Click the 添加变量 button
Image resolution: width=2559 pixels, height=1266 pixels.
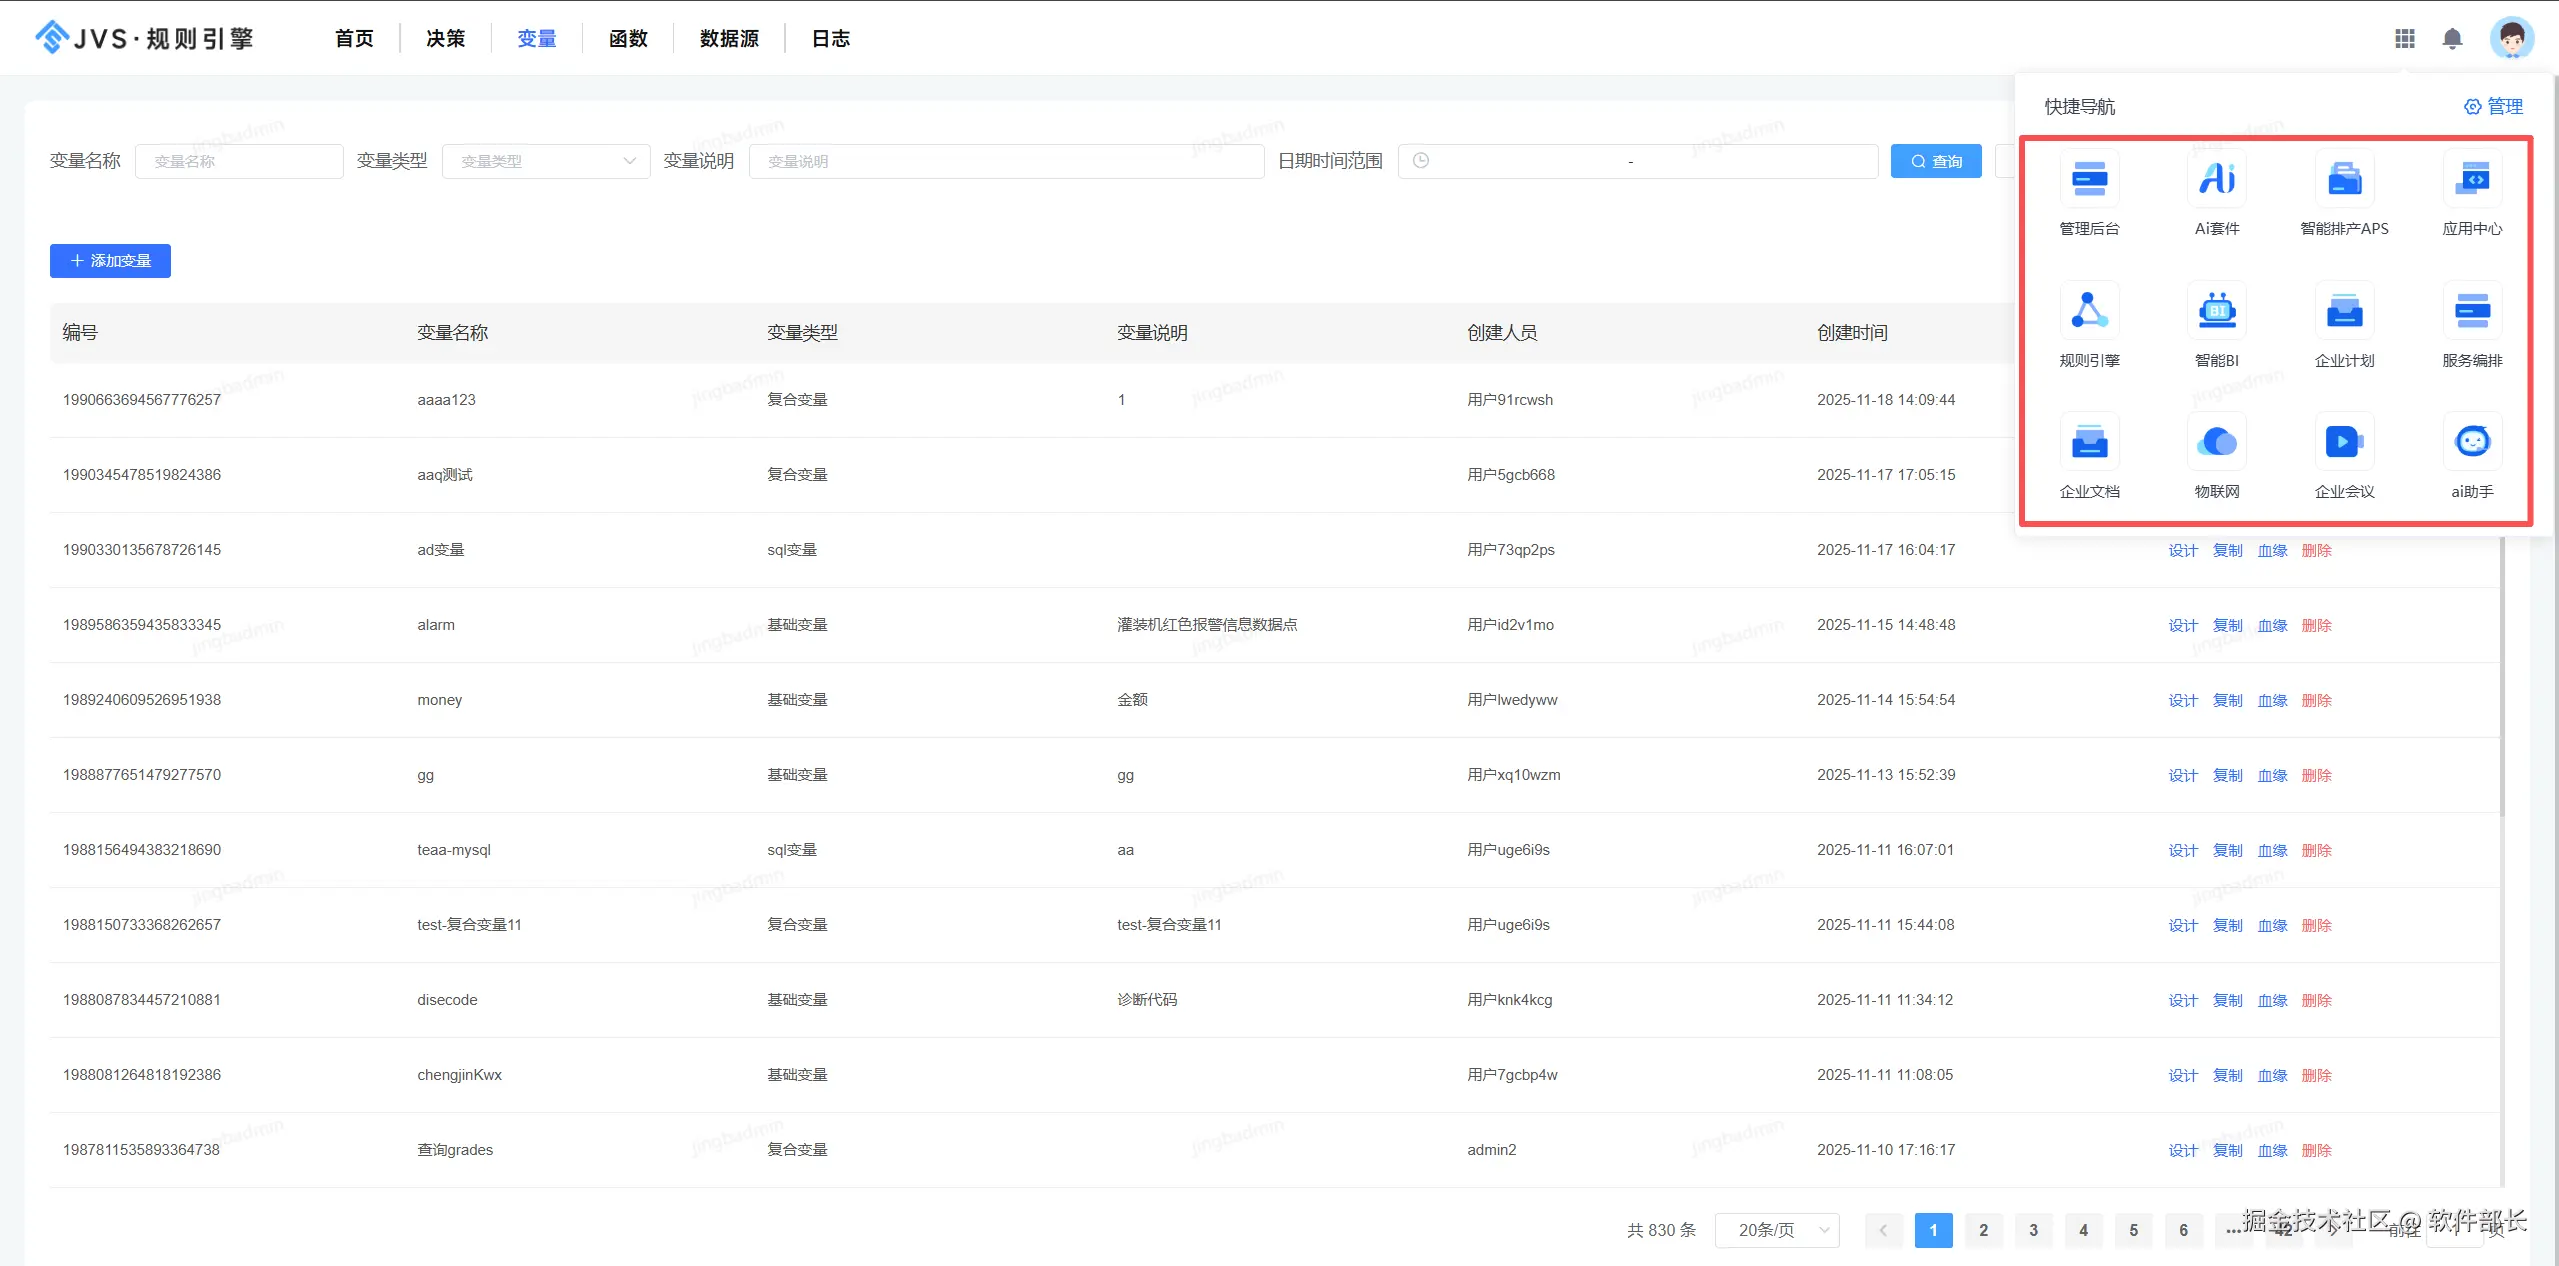point(110,261)
